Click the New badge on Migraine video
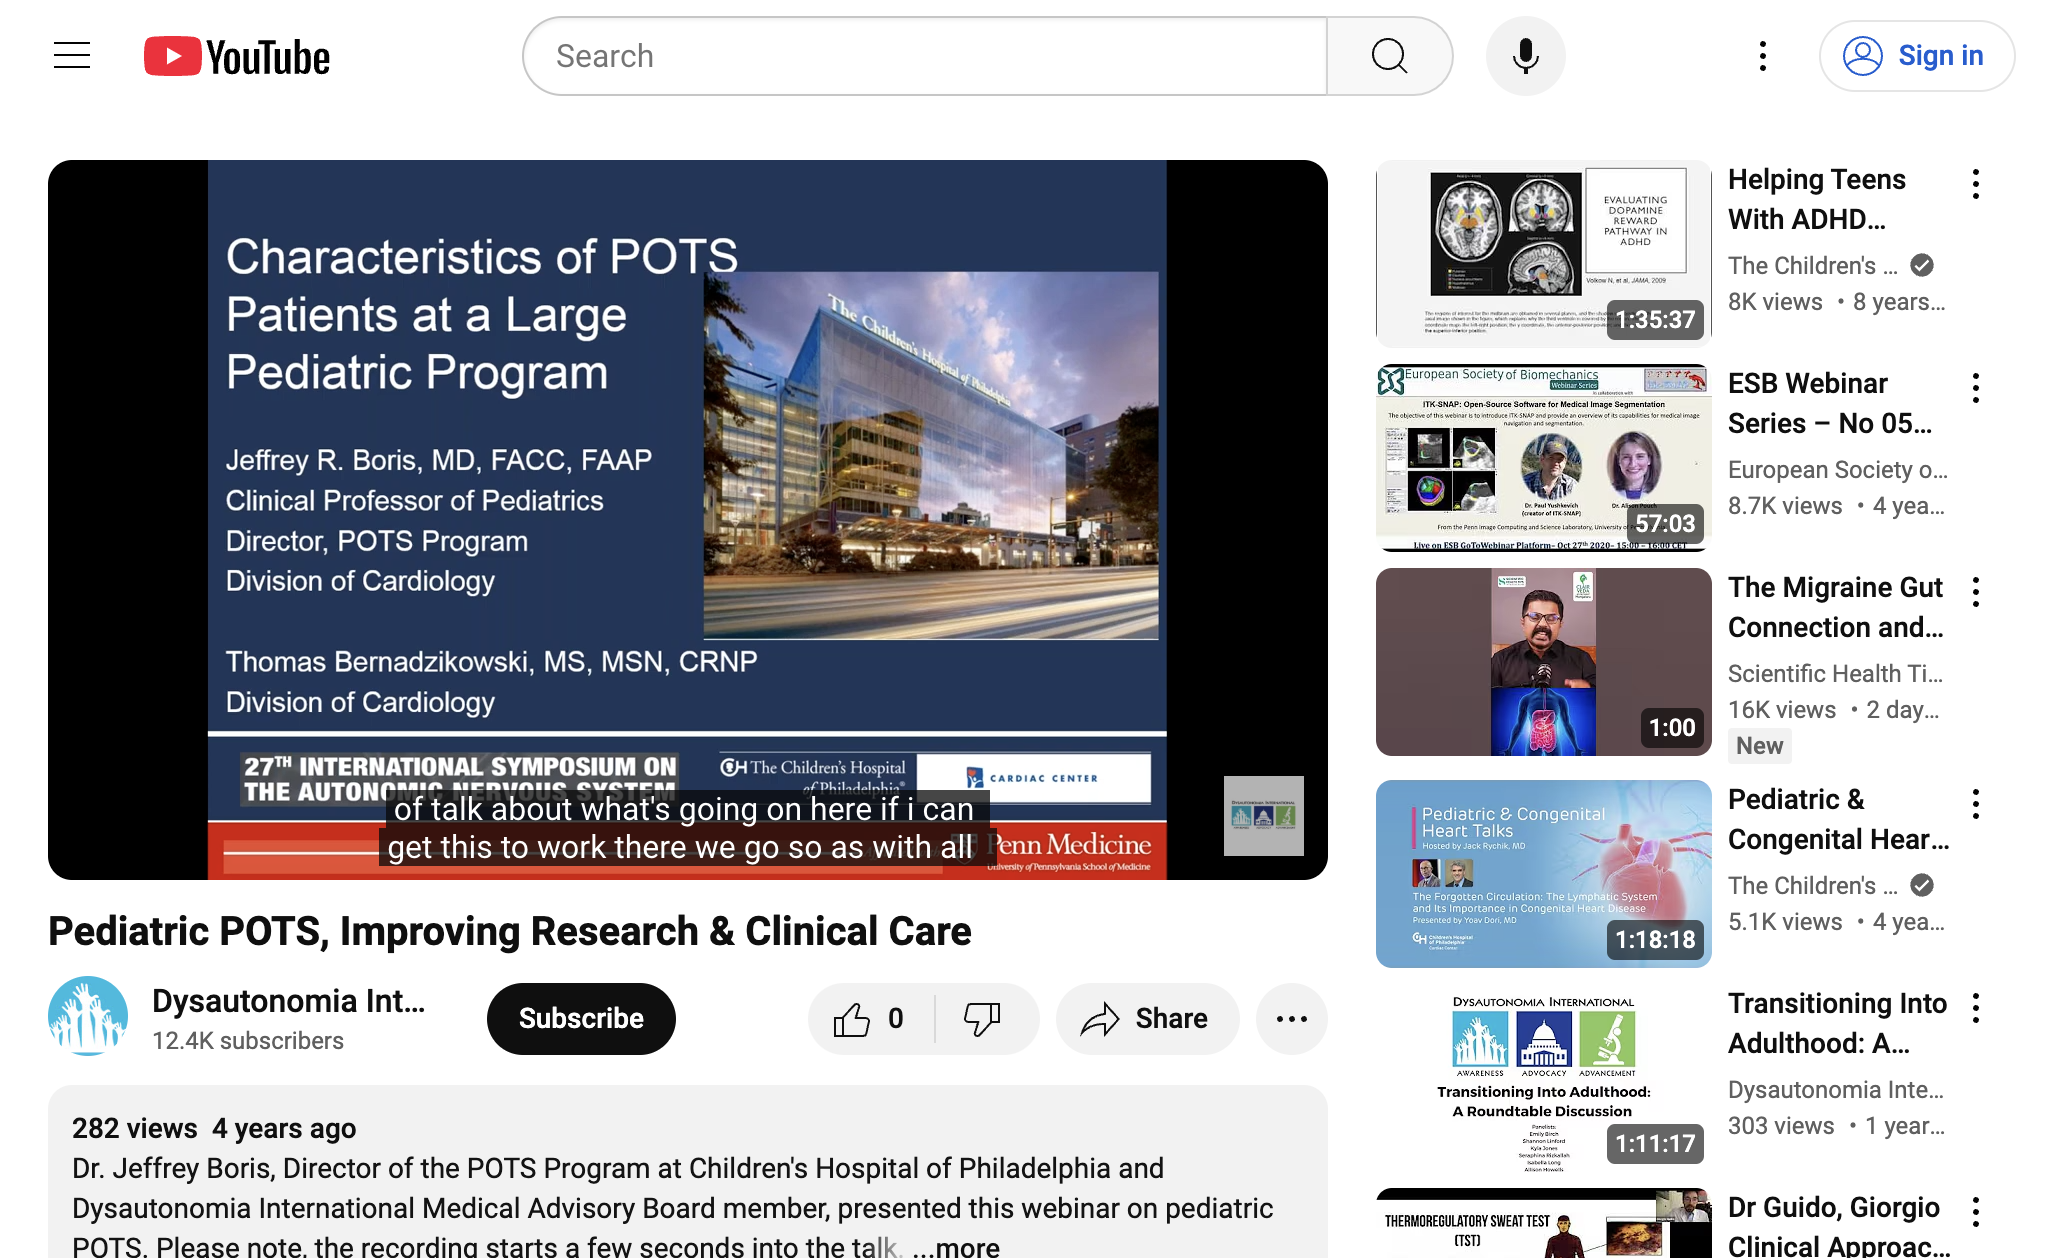2048x1258 pixels. tap(1759, 746)
